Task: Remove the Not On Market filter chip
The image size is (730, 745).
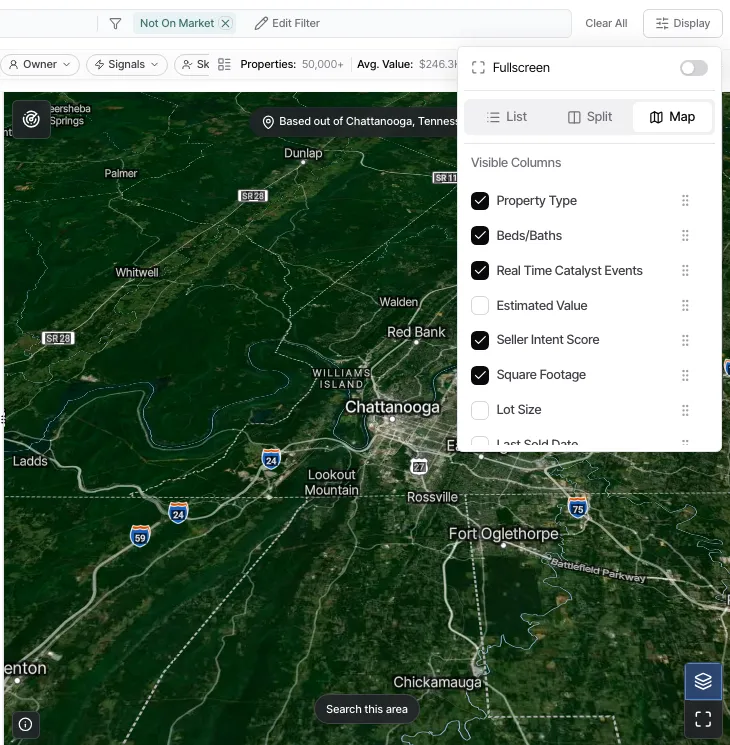Action: pyautogui.click(x=226, y=23)
